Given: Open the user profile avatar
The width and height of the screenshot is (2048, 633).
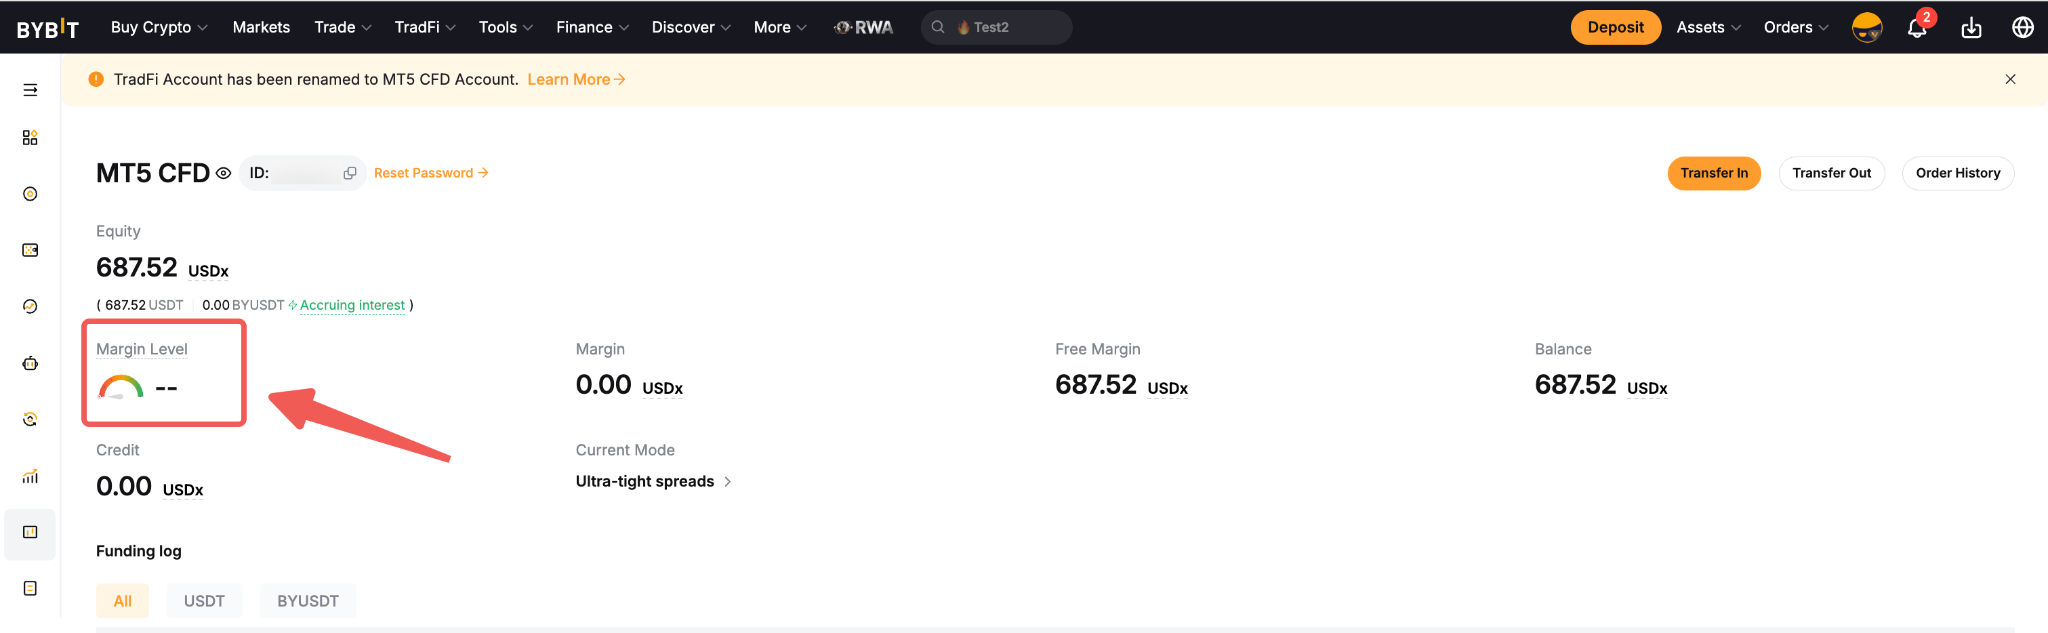Looking at the screenshot, I should coord(1867,27).
